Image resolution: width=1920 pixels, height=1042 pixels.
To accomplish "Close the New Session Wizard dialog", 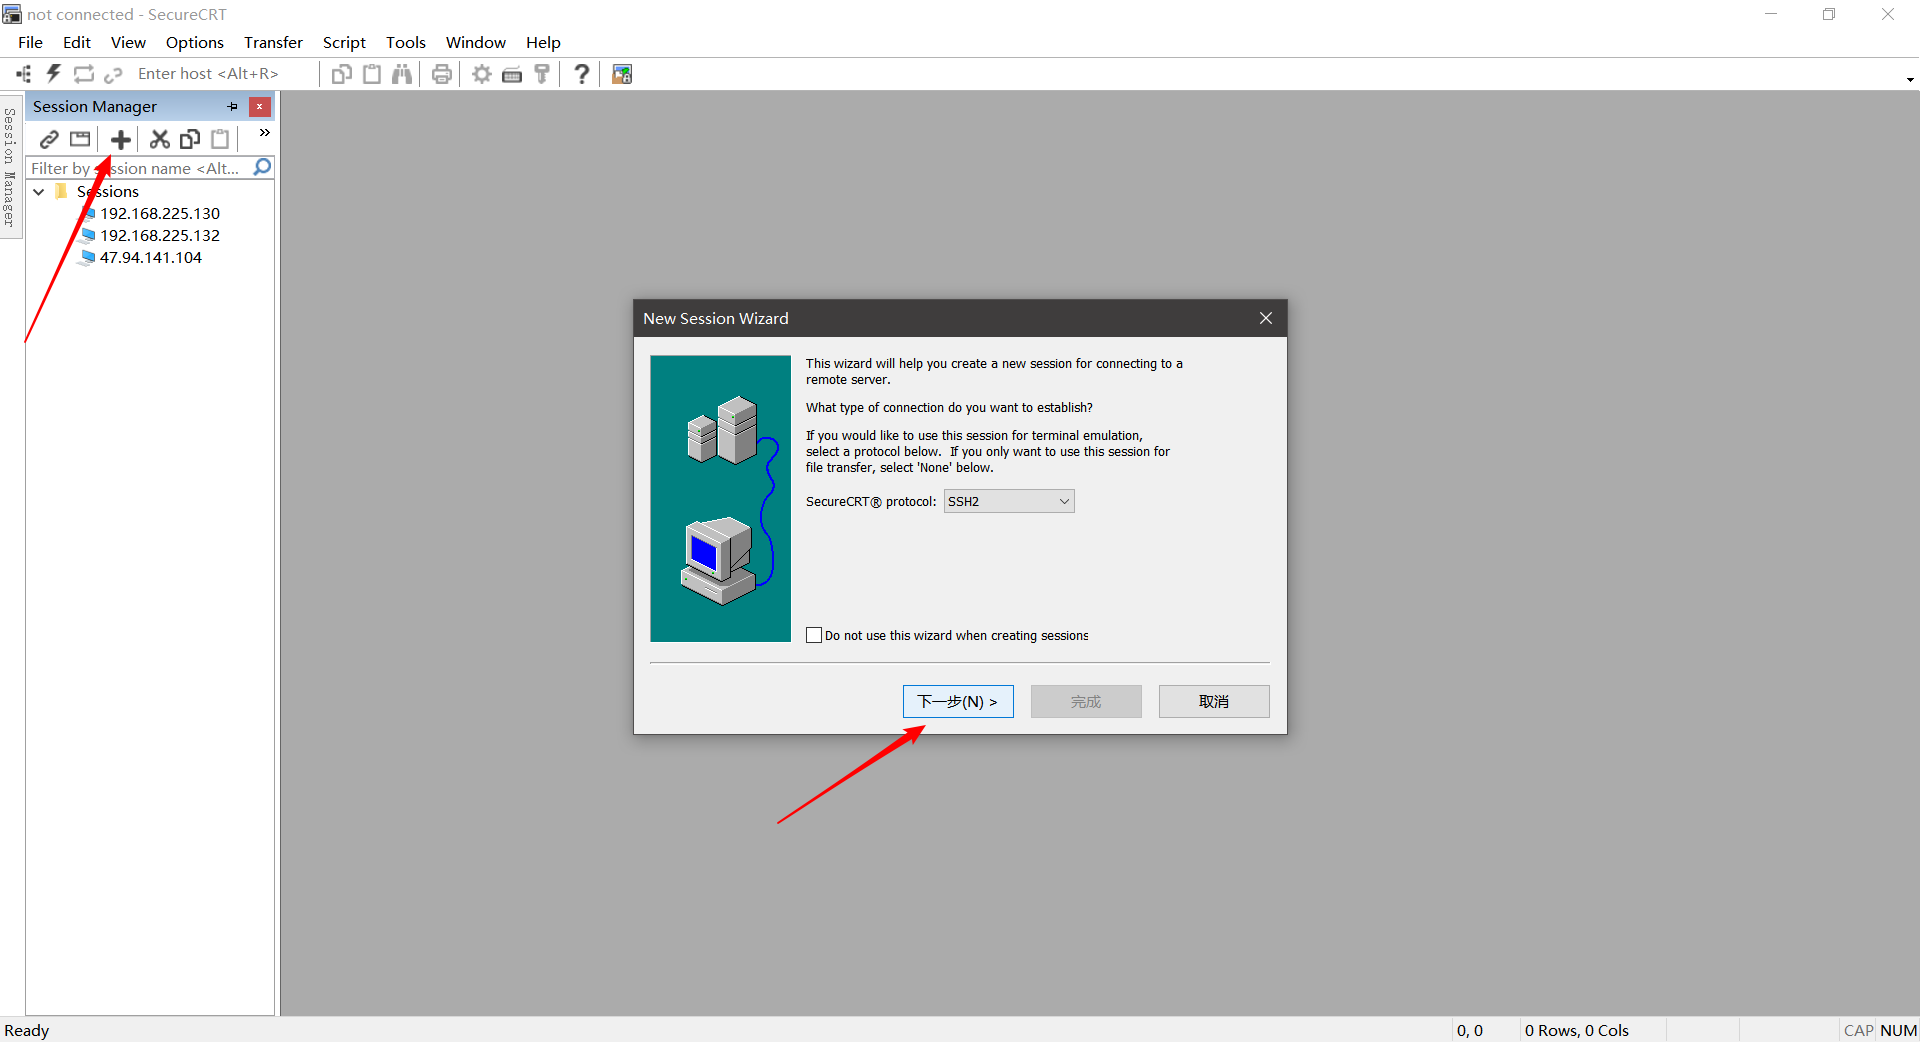I will 1266,318.
